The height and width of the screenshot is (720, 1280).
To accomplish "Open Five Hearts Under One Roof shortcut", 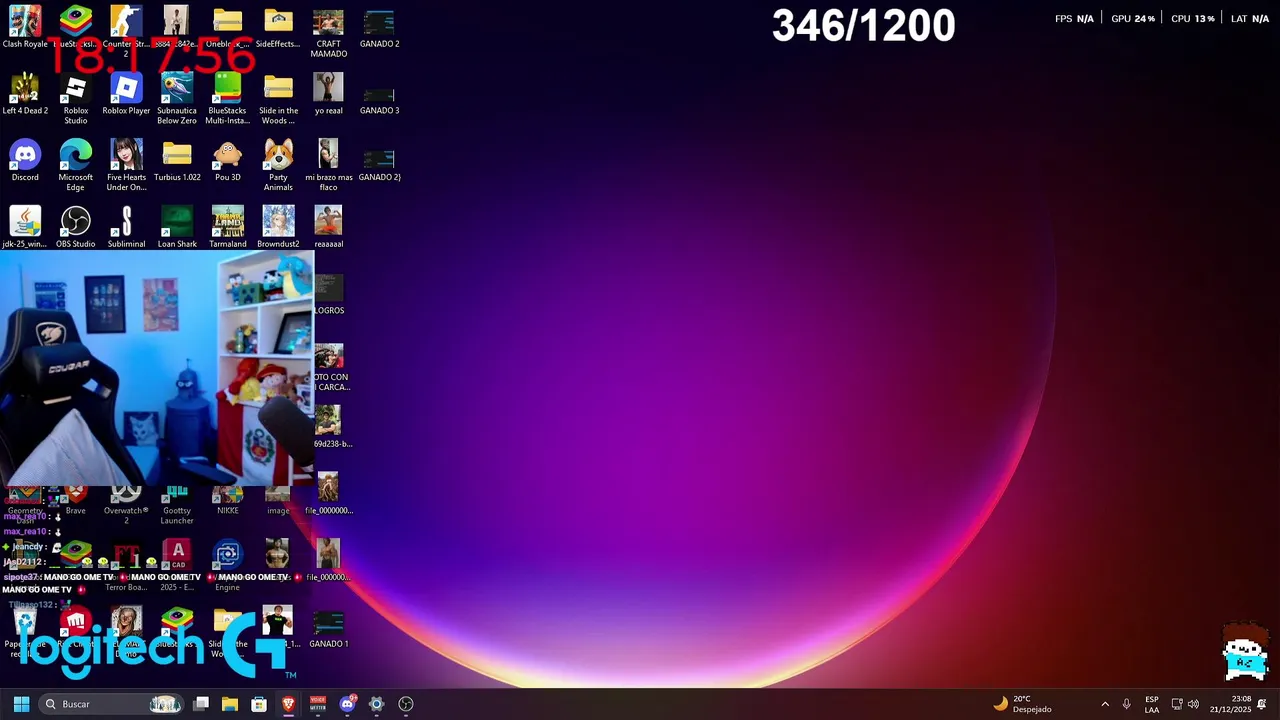I will coord(126,165).
